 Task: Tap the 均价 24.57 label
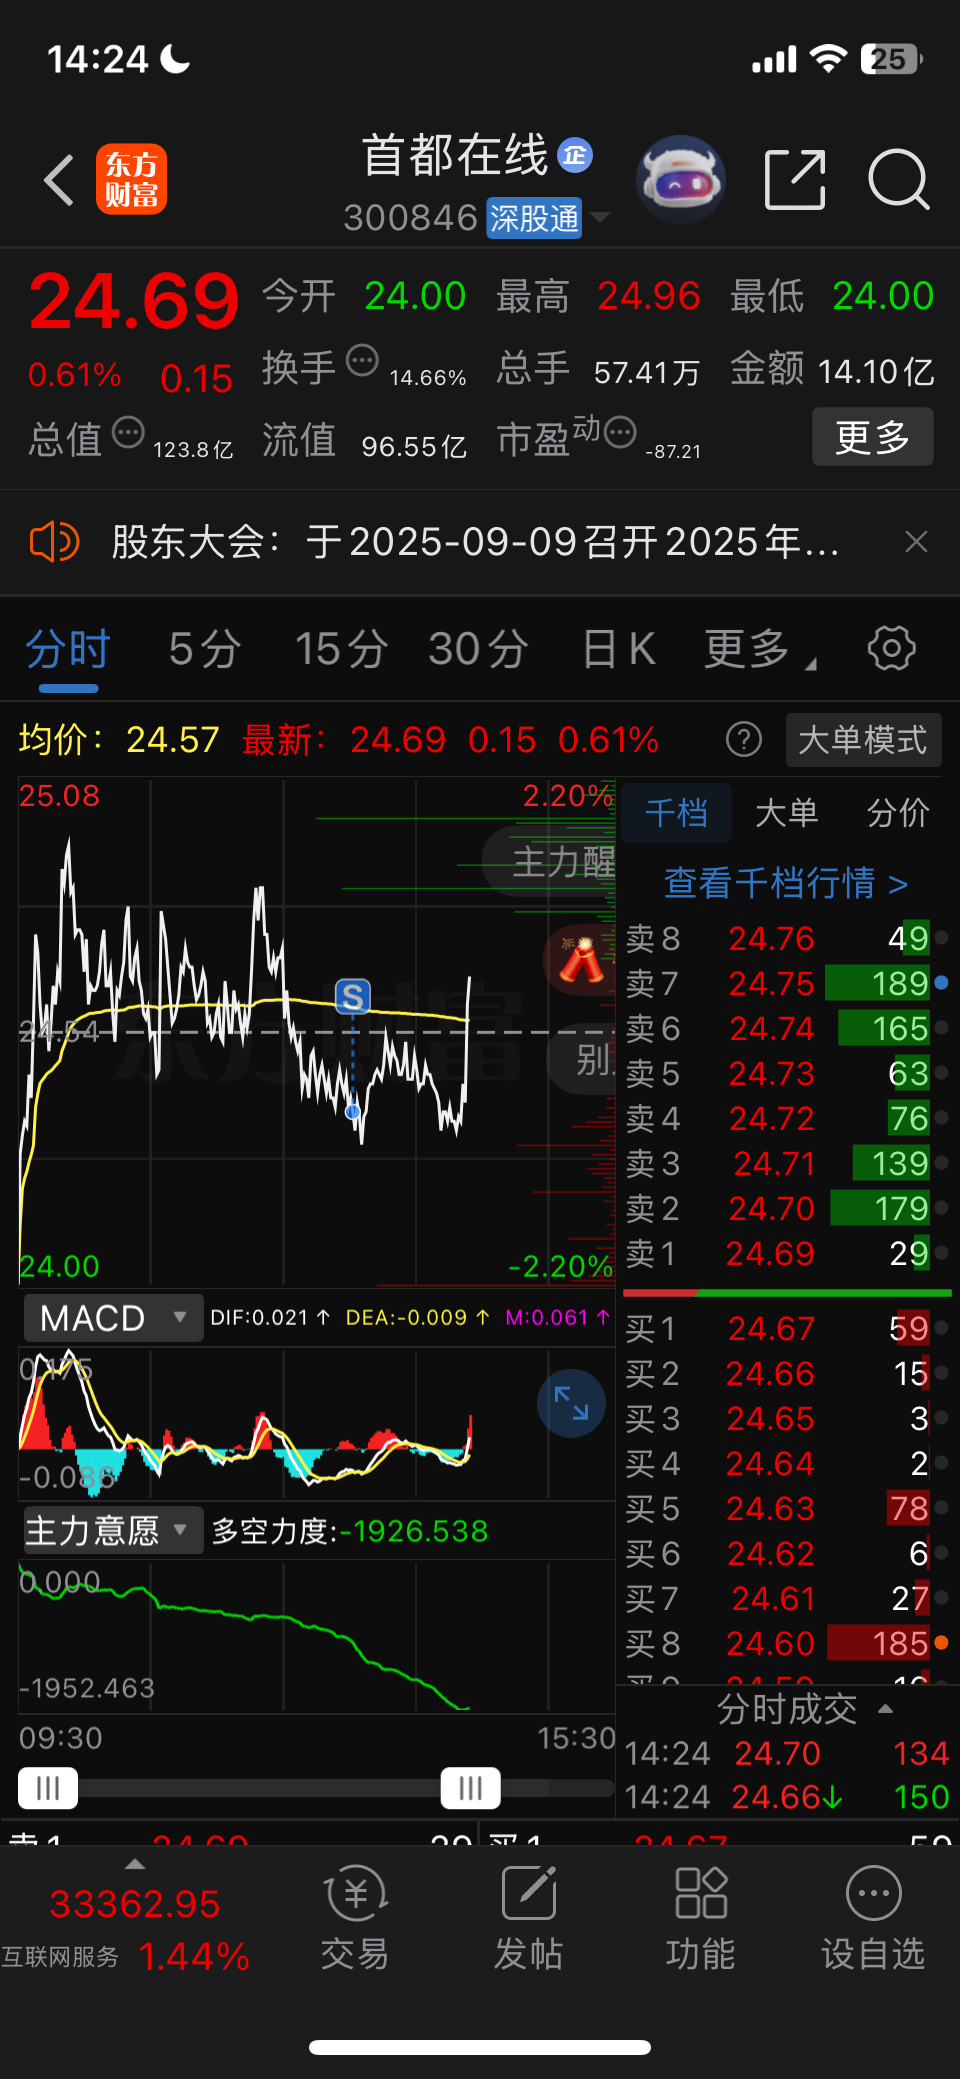[119, 740]
